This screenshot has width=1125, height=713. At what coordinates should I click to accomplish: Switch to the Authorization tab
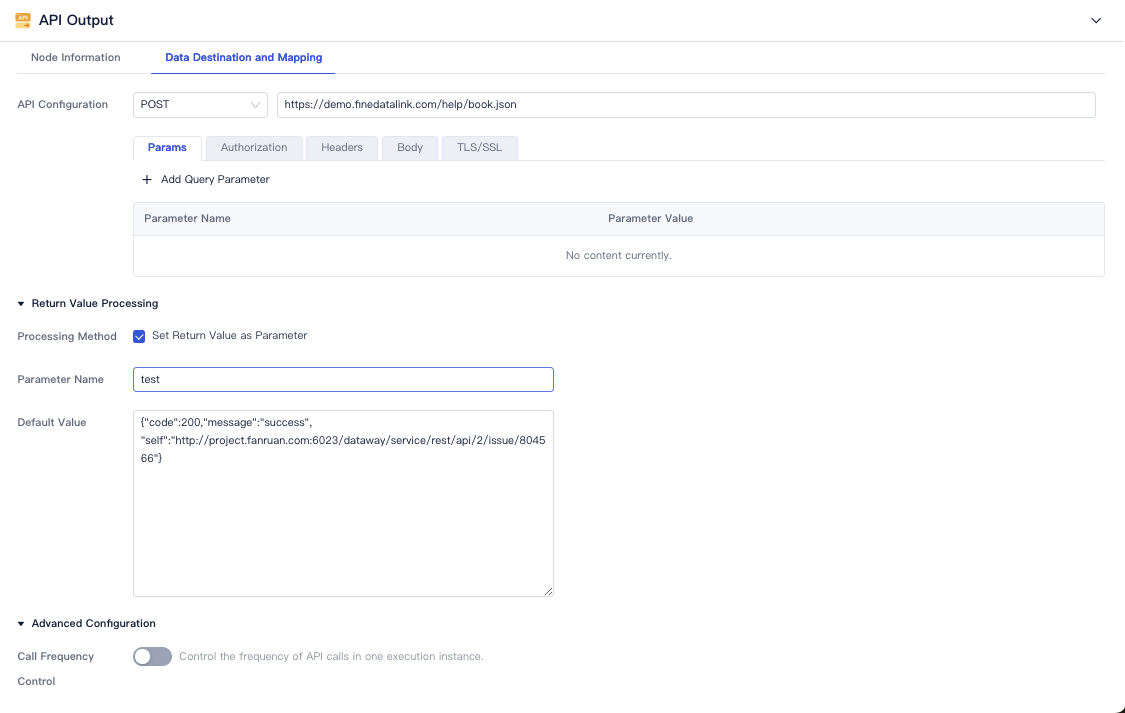pyautogui.click(x=254, y=147)
